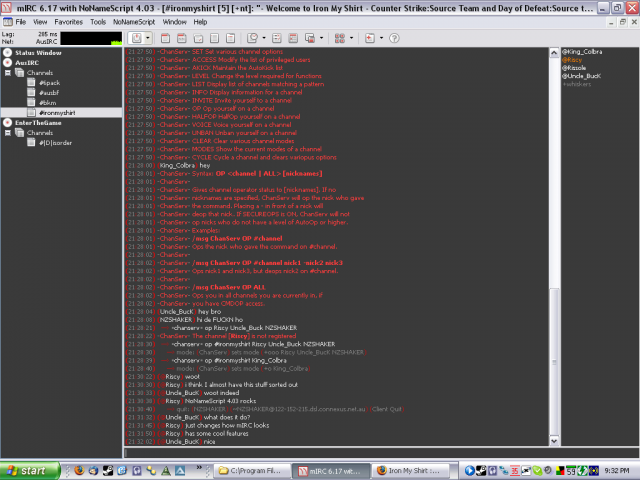Open the File menu
Image resolution: width=640 pixels, height=480 pixels.
pyautogui.click(x=20, y=22)
